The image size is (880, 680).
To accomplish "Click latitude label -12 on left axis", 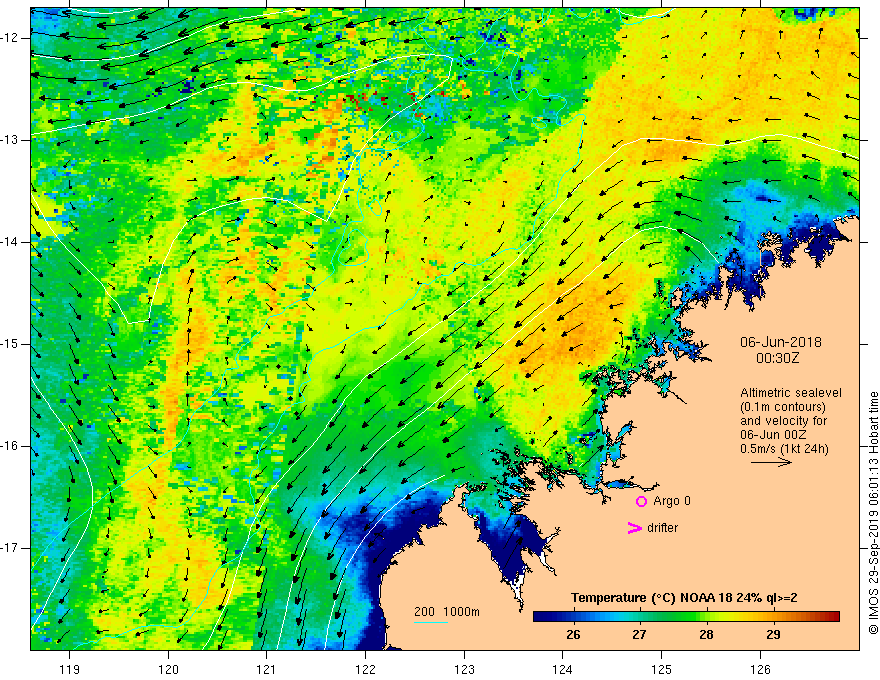I will point(10,38).
